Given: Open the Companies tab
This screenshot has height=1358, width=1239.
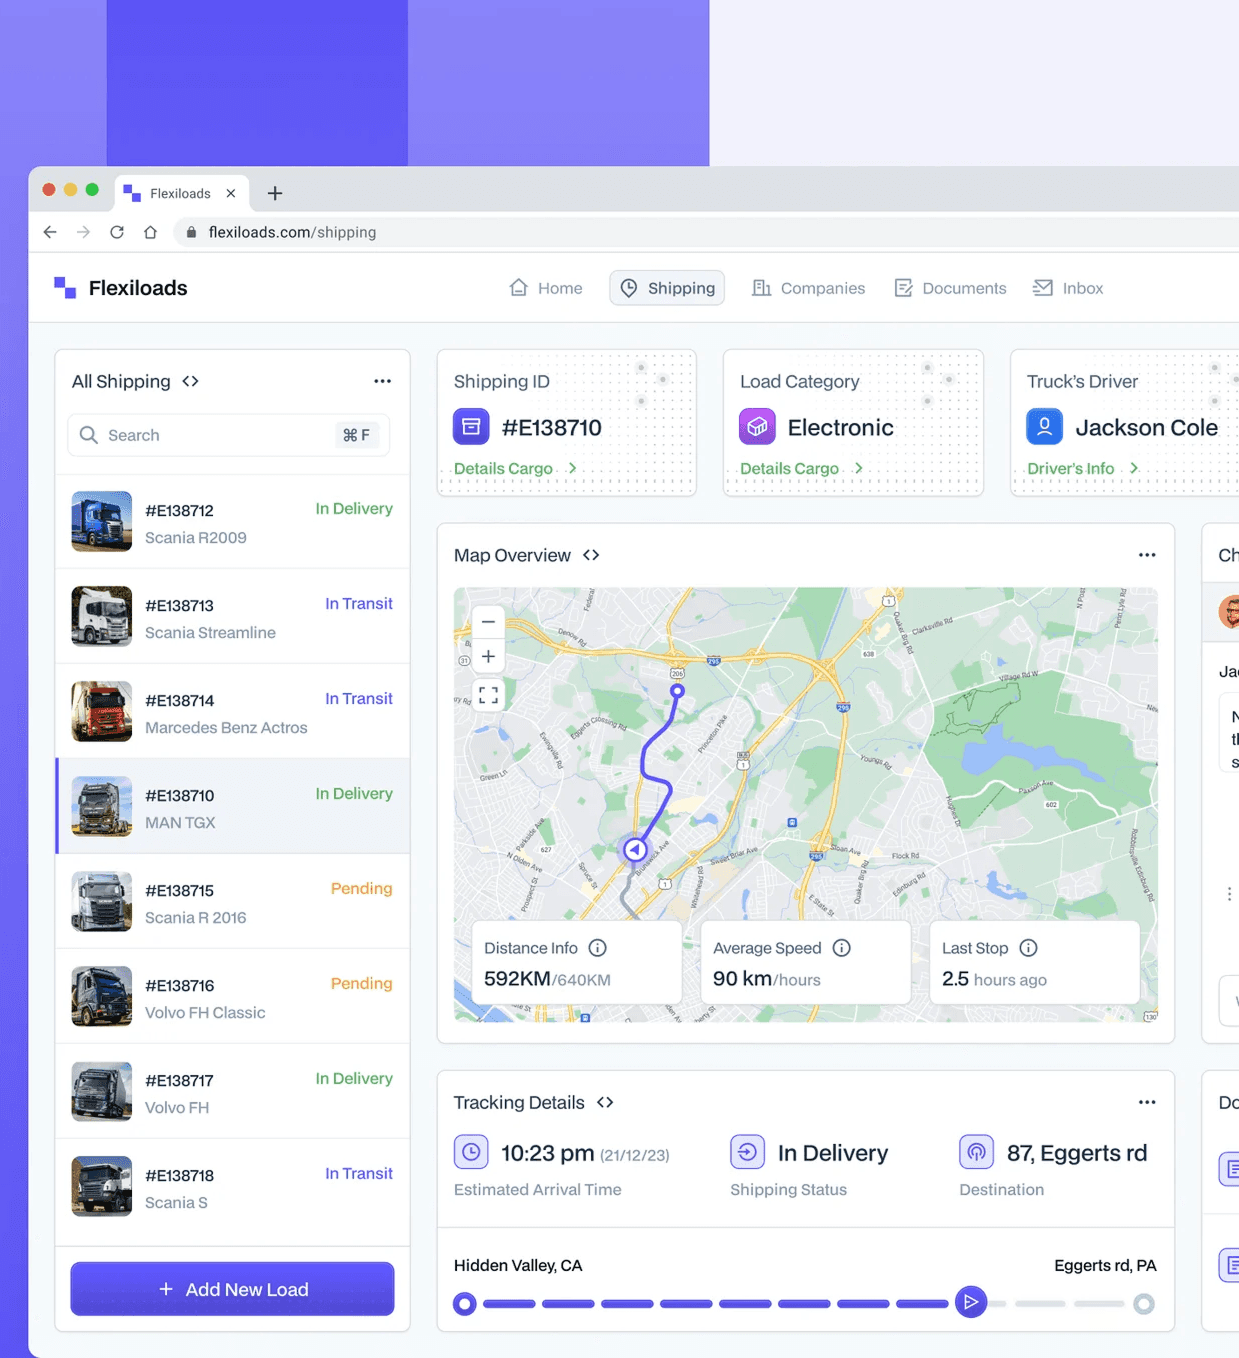Looking at the screenshot, I should coord(808,288).
